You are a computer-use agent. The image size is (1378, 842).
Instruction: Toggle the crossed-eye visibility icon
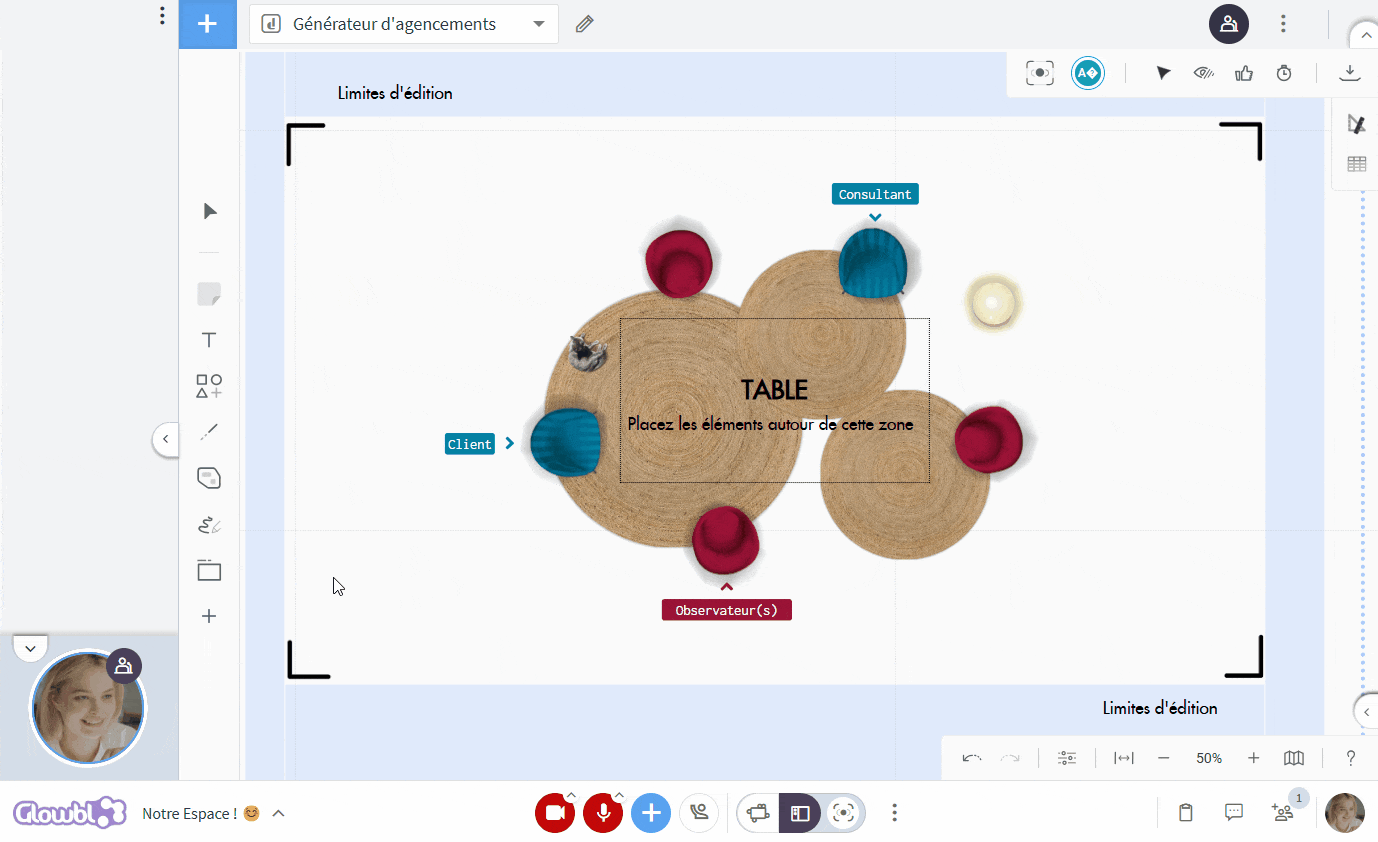point(1205,73)
